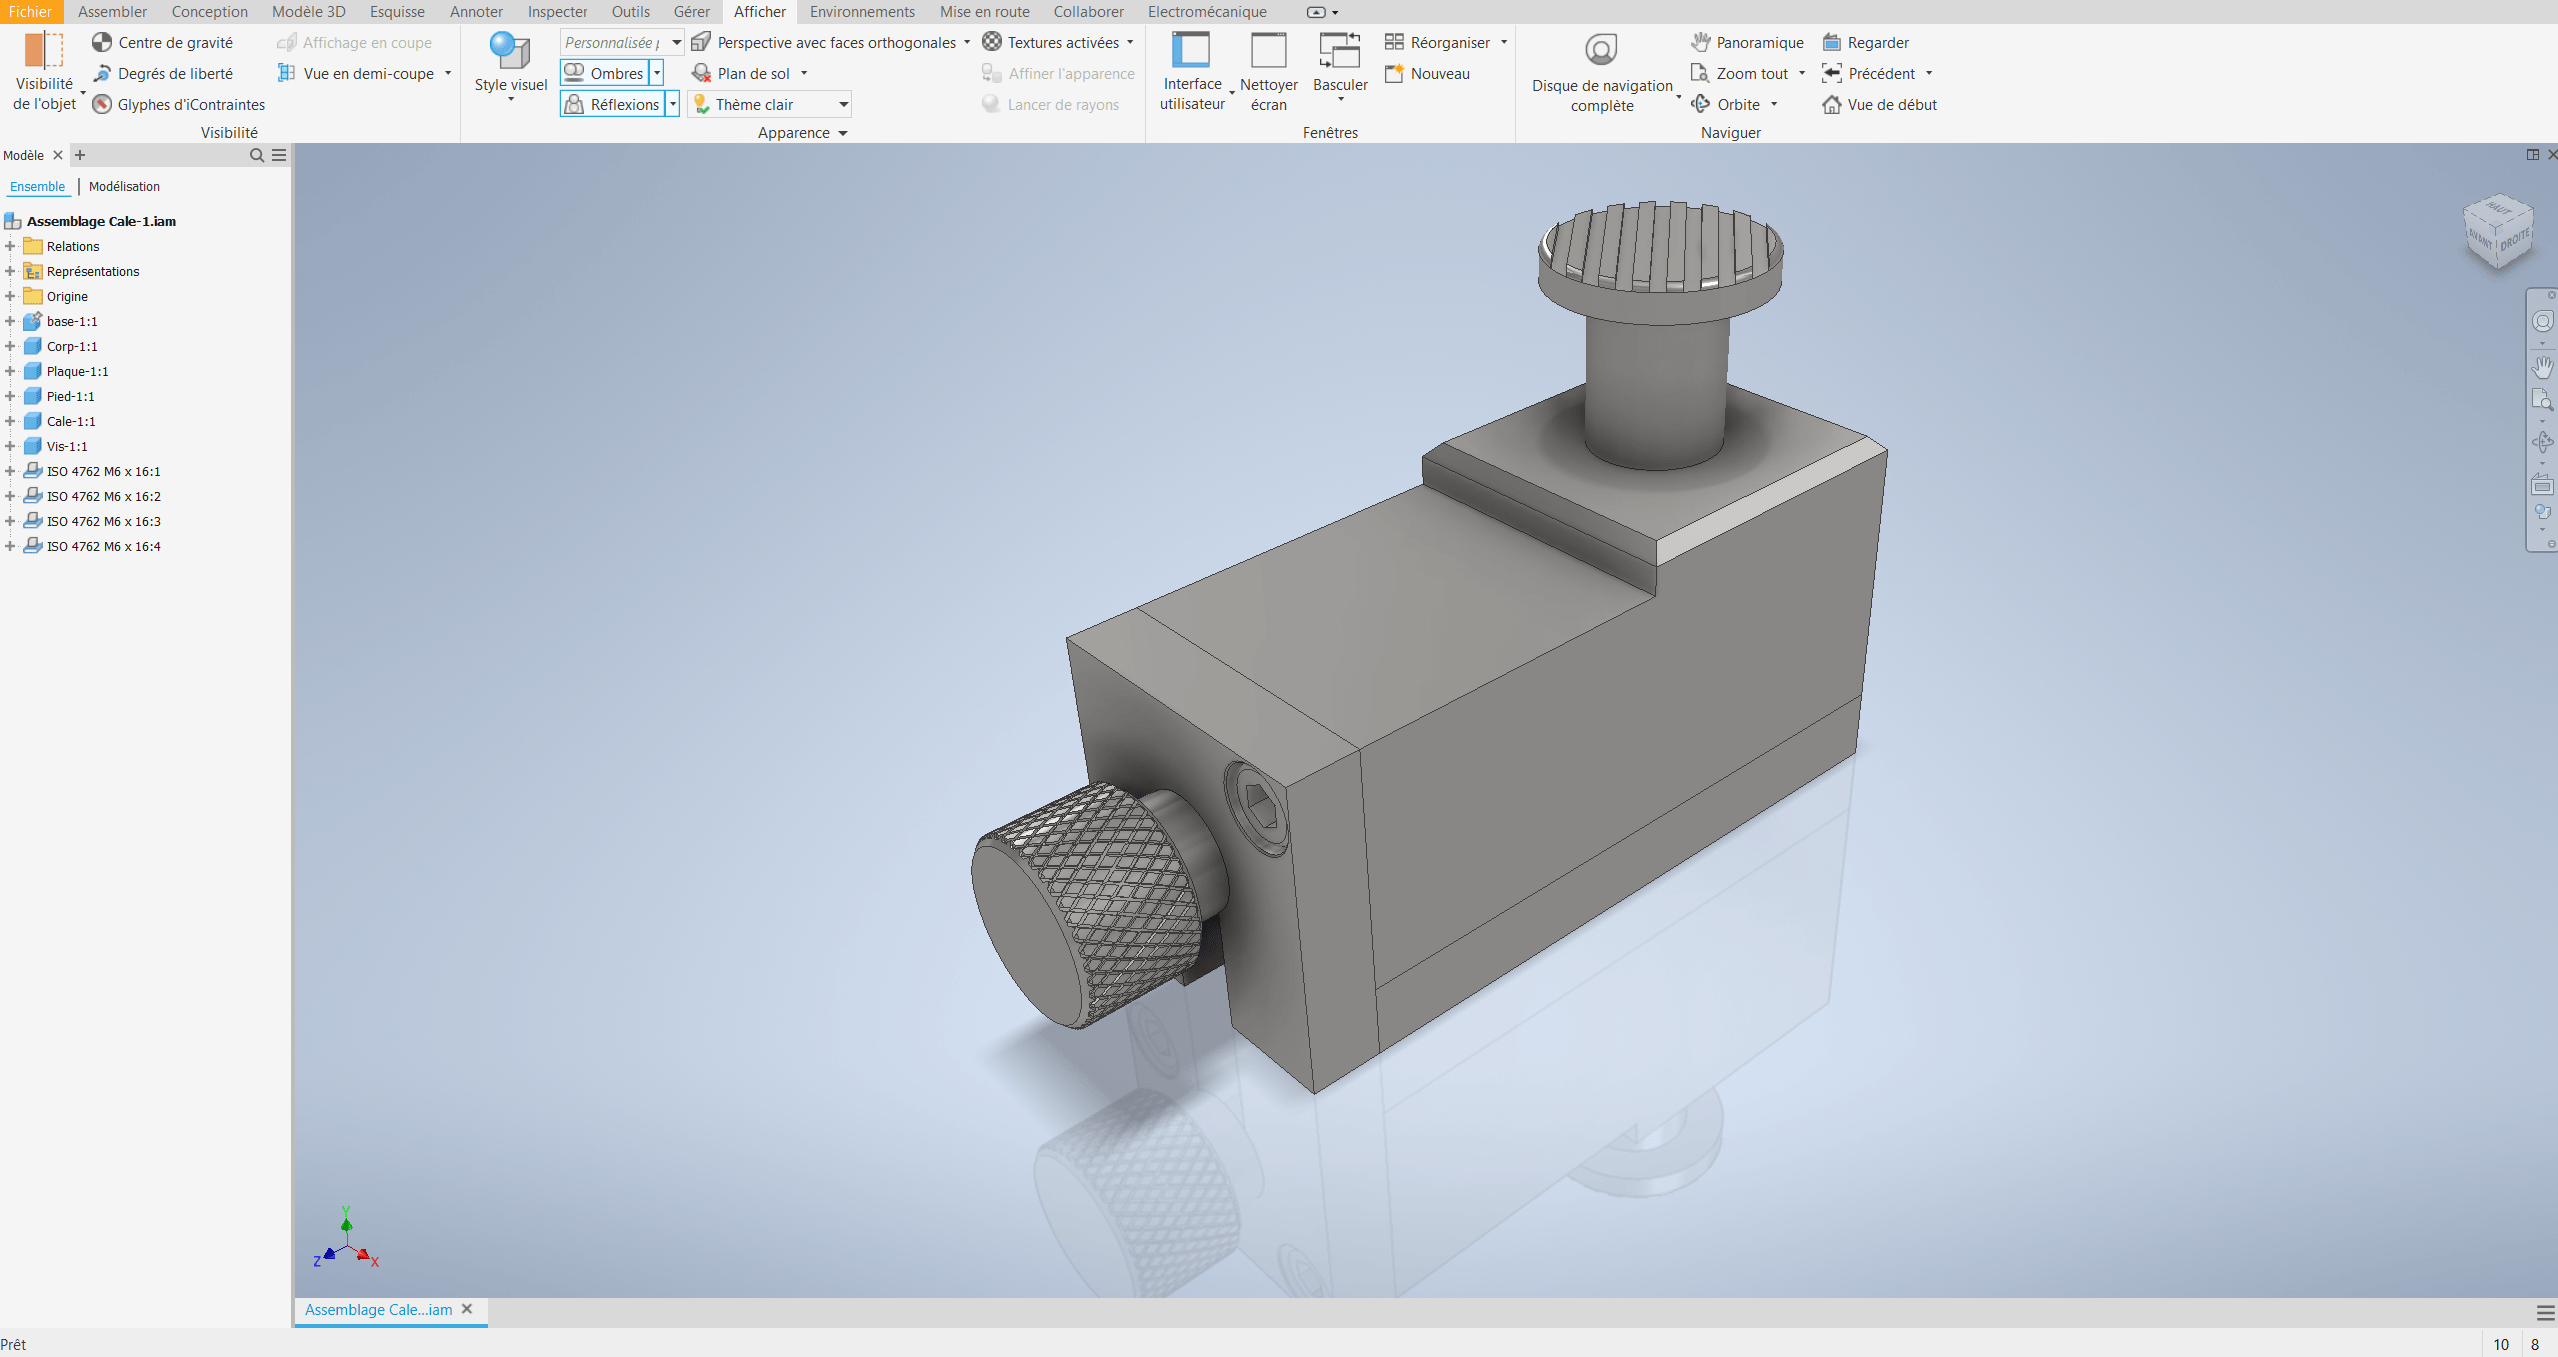This screenshot has width=2558, height=1357.
Task: Open Disque de navigation complète
Action: point(1602,71)
